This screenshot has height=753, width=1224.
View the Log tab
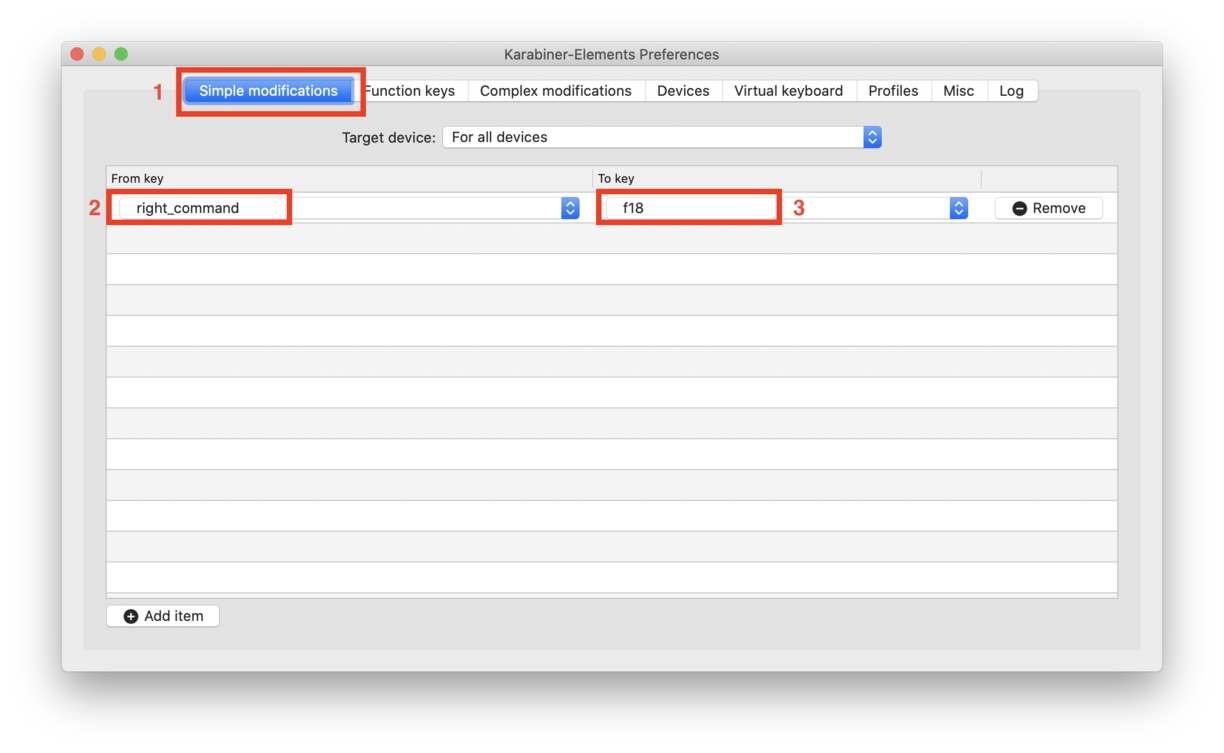pyautogui.click(x=1011, y=91)
